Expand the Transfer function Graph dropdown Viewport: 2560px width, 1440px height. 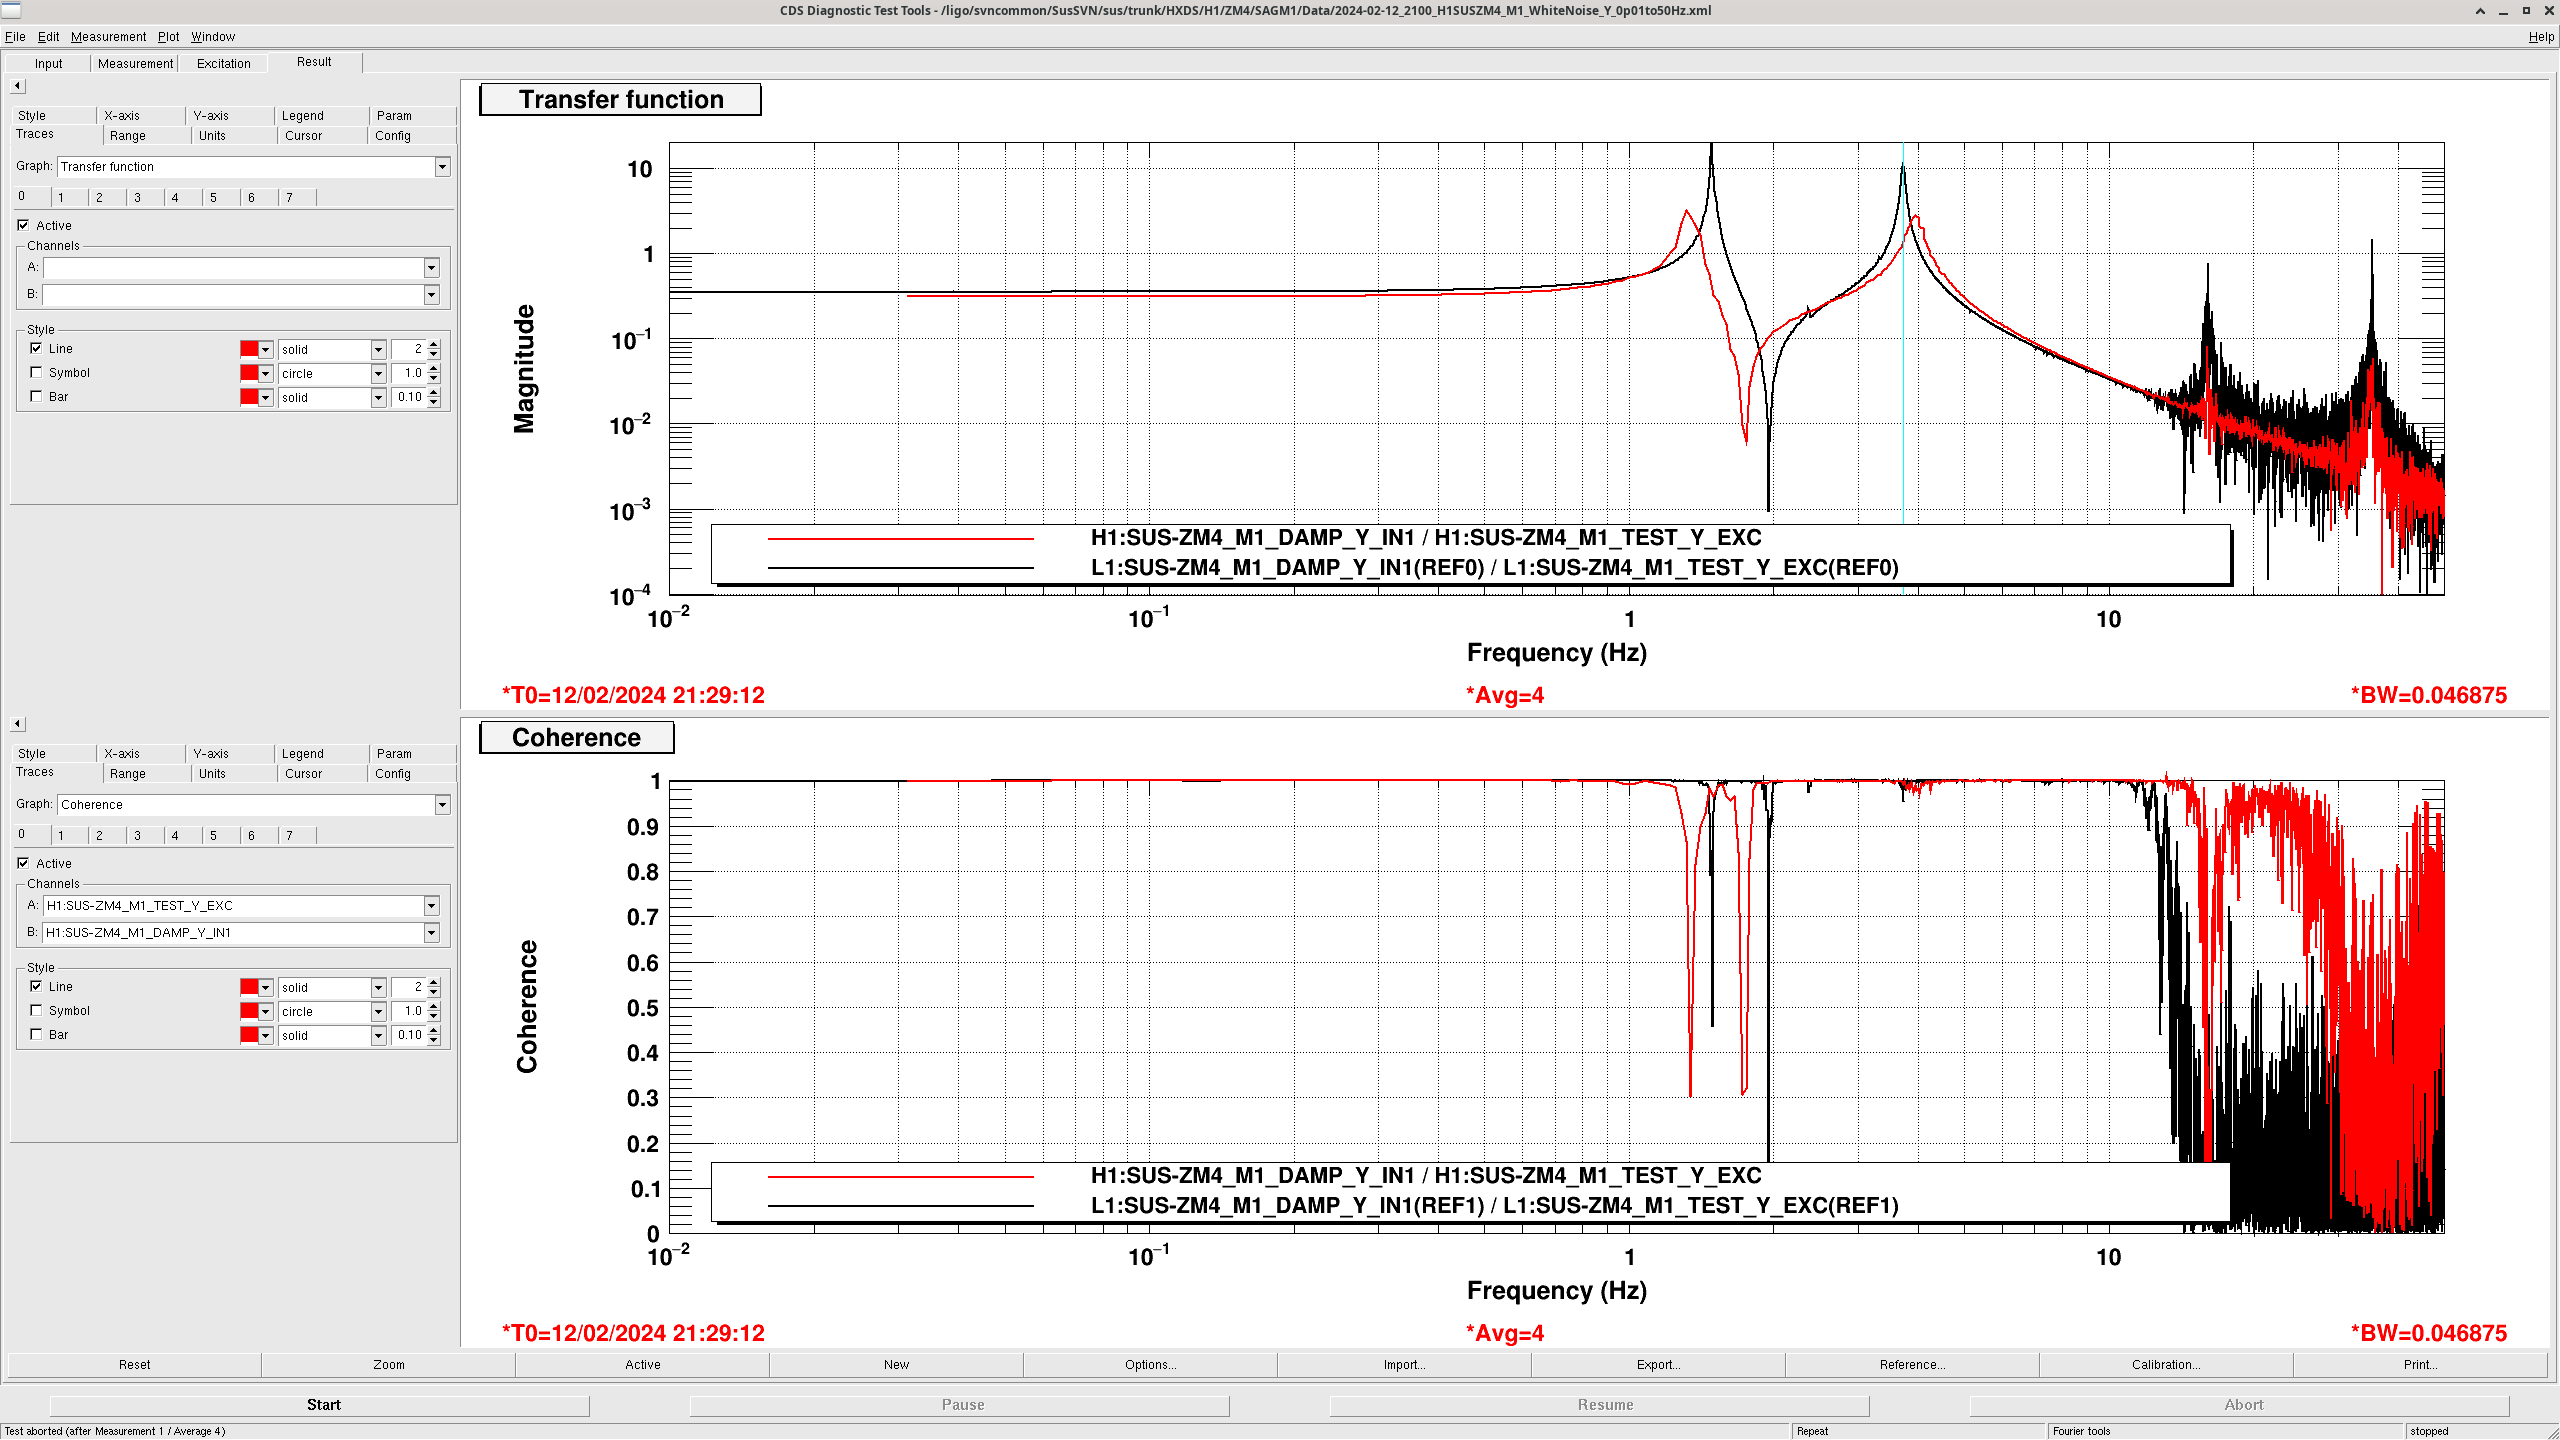[x=442, y=167]
